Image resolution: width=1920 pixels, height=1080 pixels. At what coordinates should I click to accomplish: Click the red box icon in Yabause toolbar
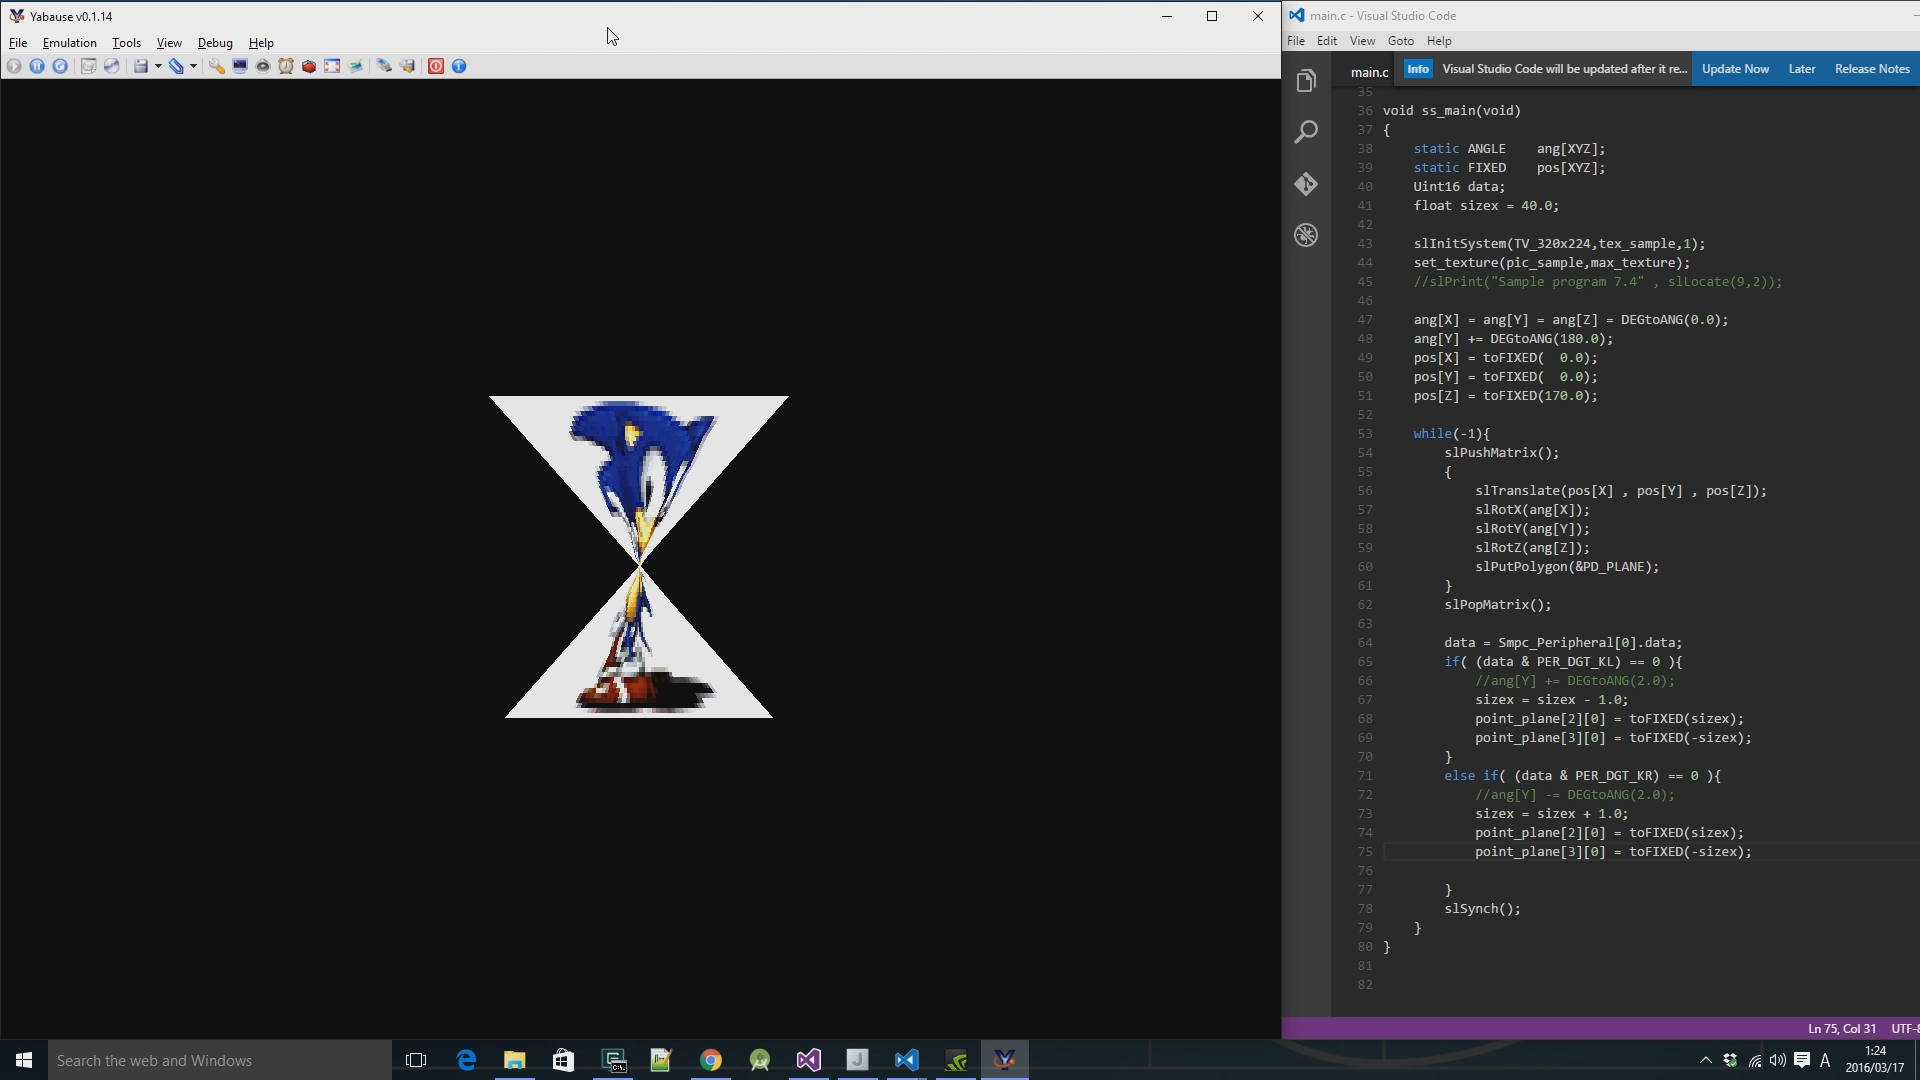point(309,66)
